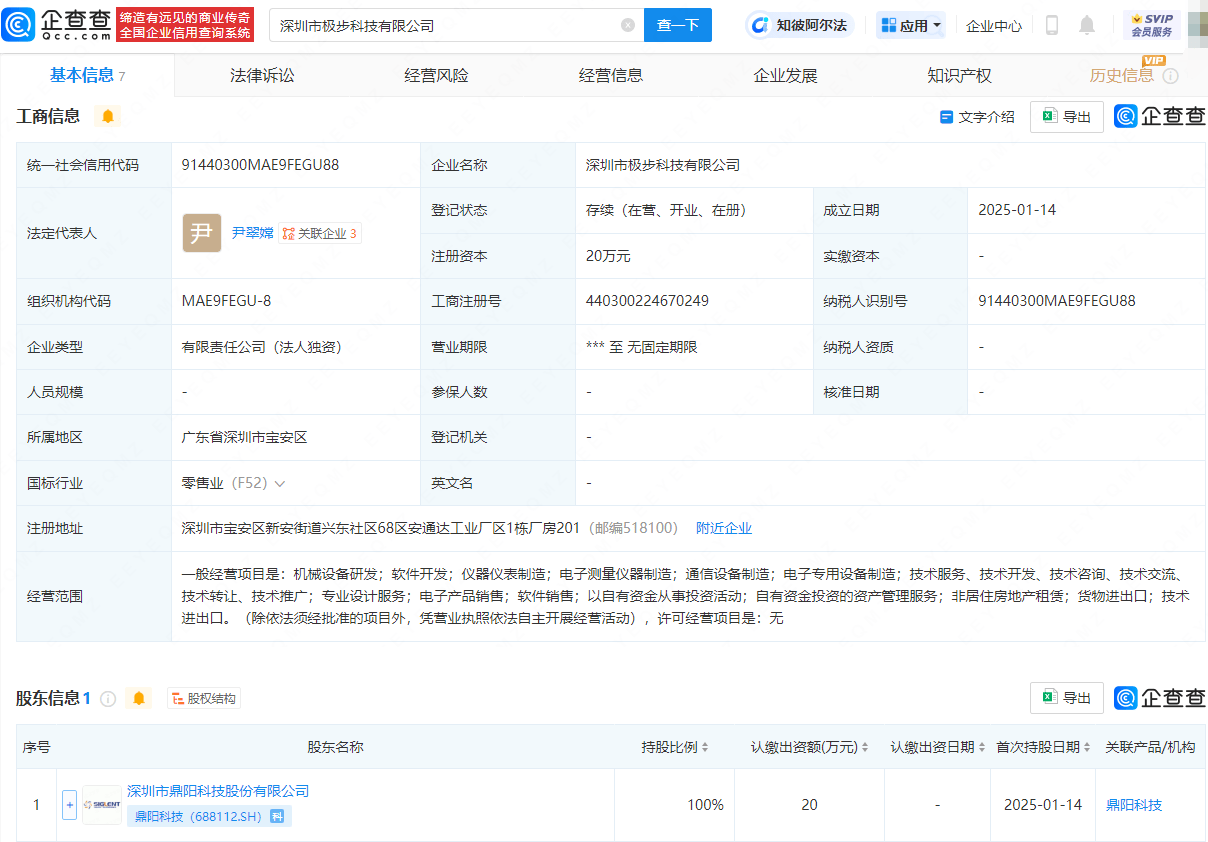Click the SVIP 会员服务 badge
Image resolution: width=1208 pixels, height=842 pixels.
coord(1151,25)
